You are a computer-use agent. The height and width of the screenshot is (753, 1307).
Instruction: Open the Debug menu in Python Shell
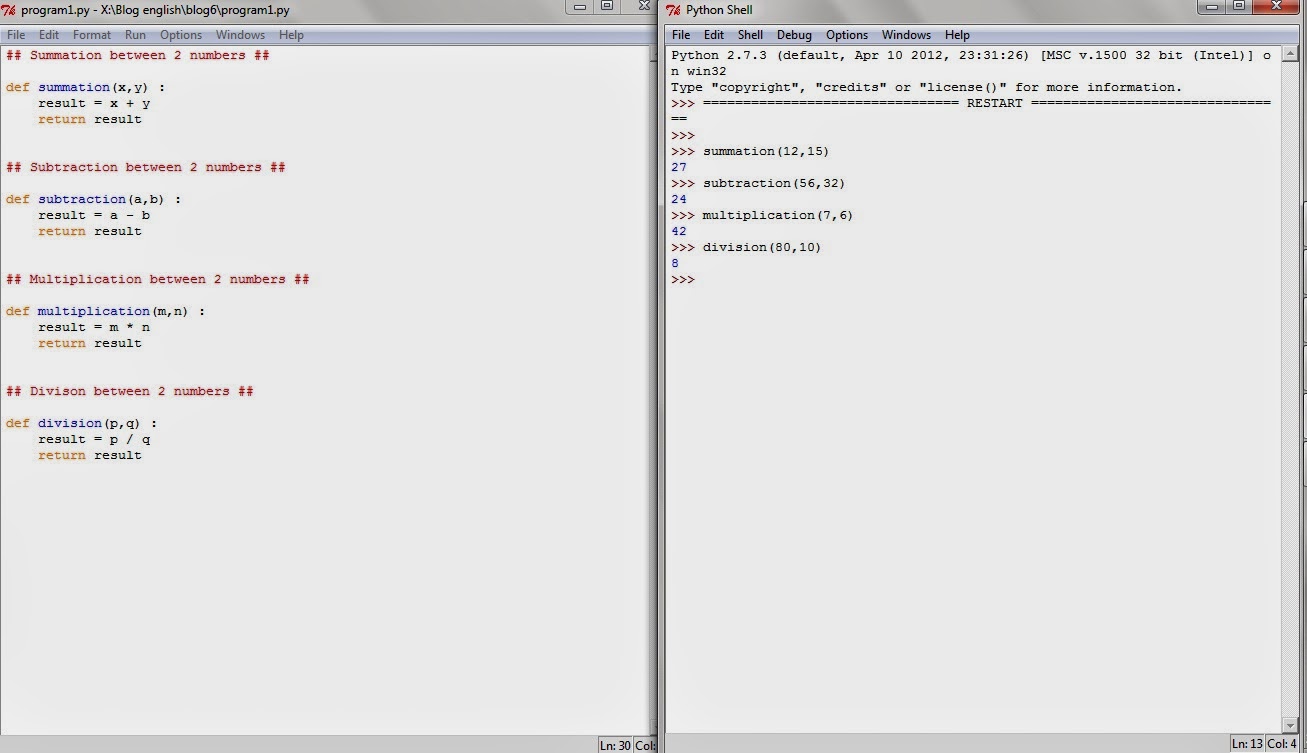tap(793, 34)
